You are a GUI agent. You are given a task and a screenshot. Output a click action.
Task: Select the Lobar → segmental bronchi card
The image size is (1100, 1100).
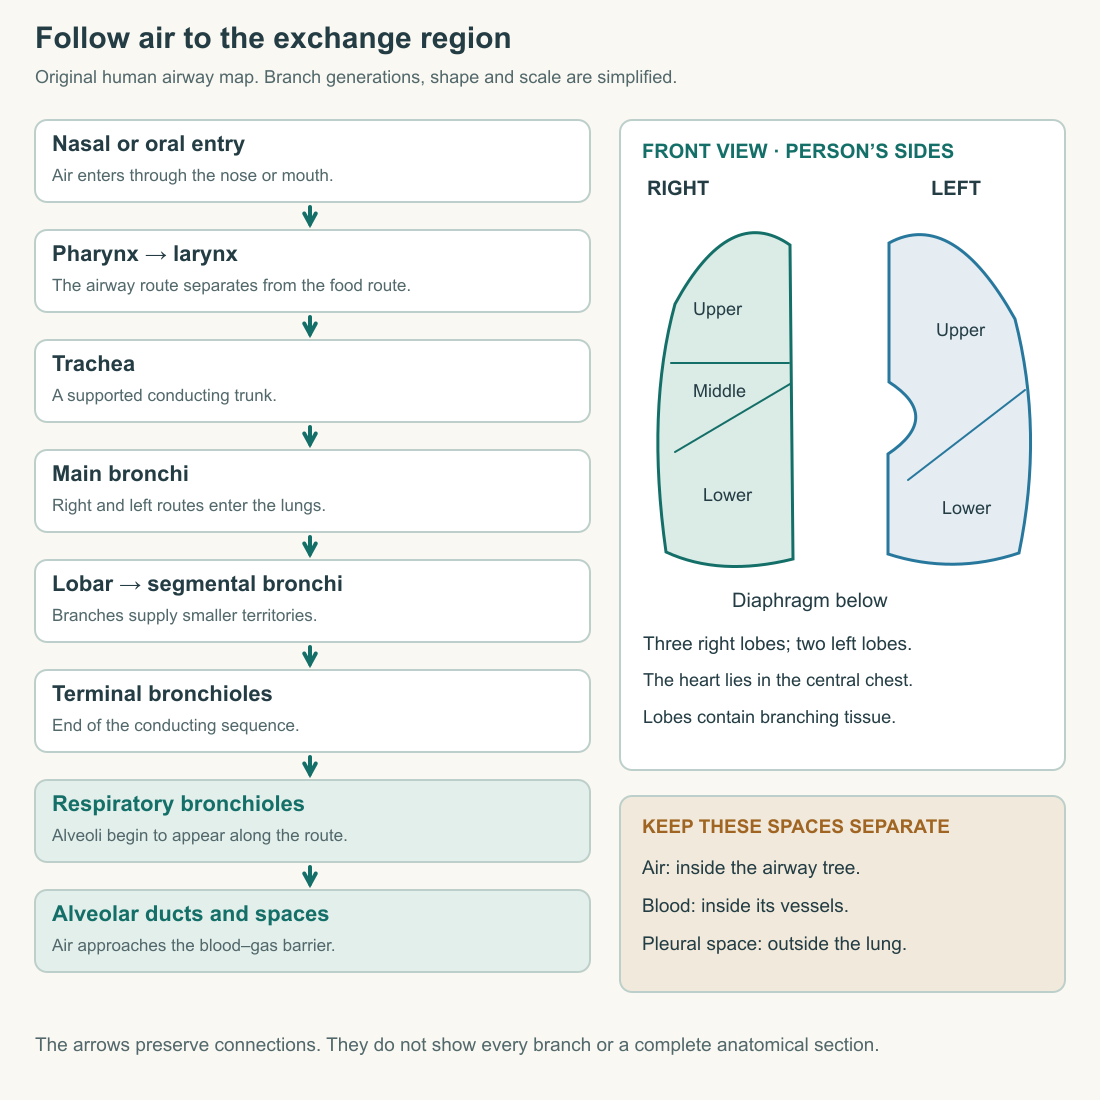click(x=312, y=601)
